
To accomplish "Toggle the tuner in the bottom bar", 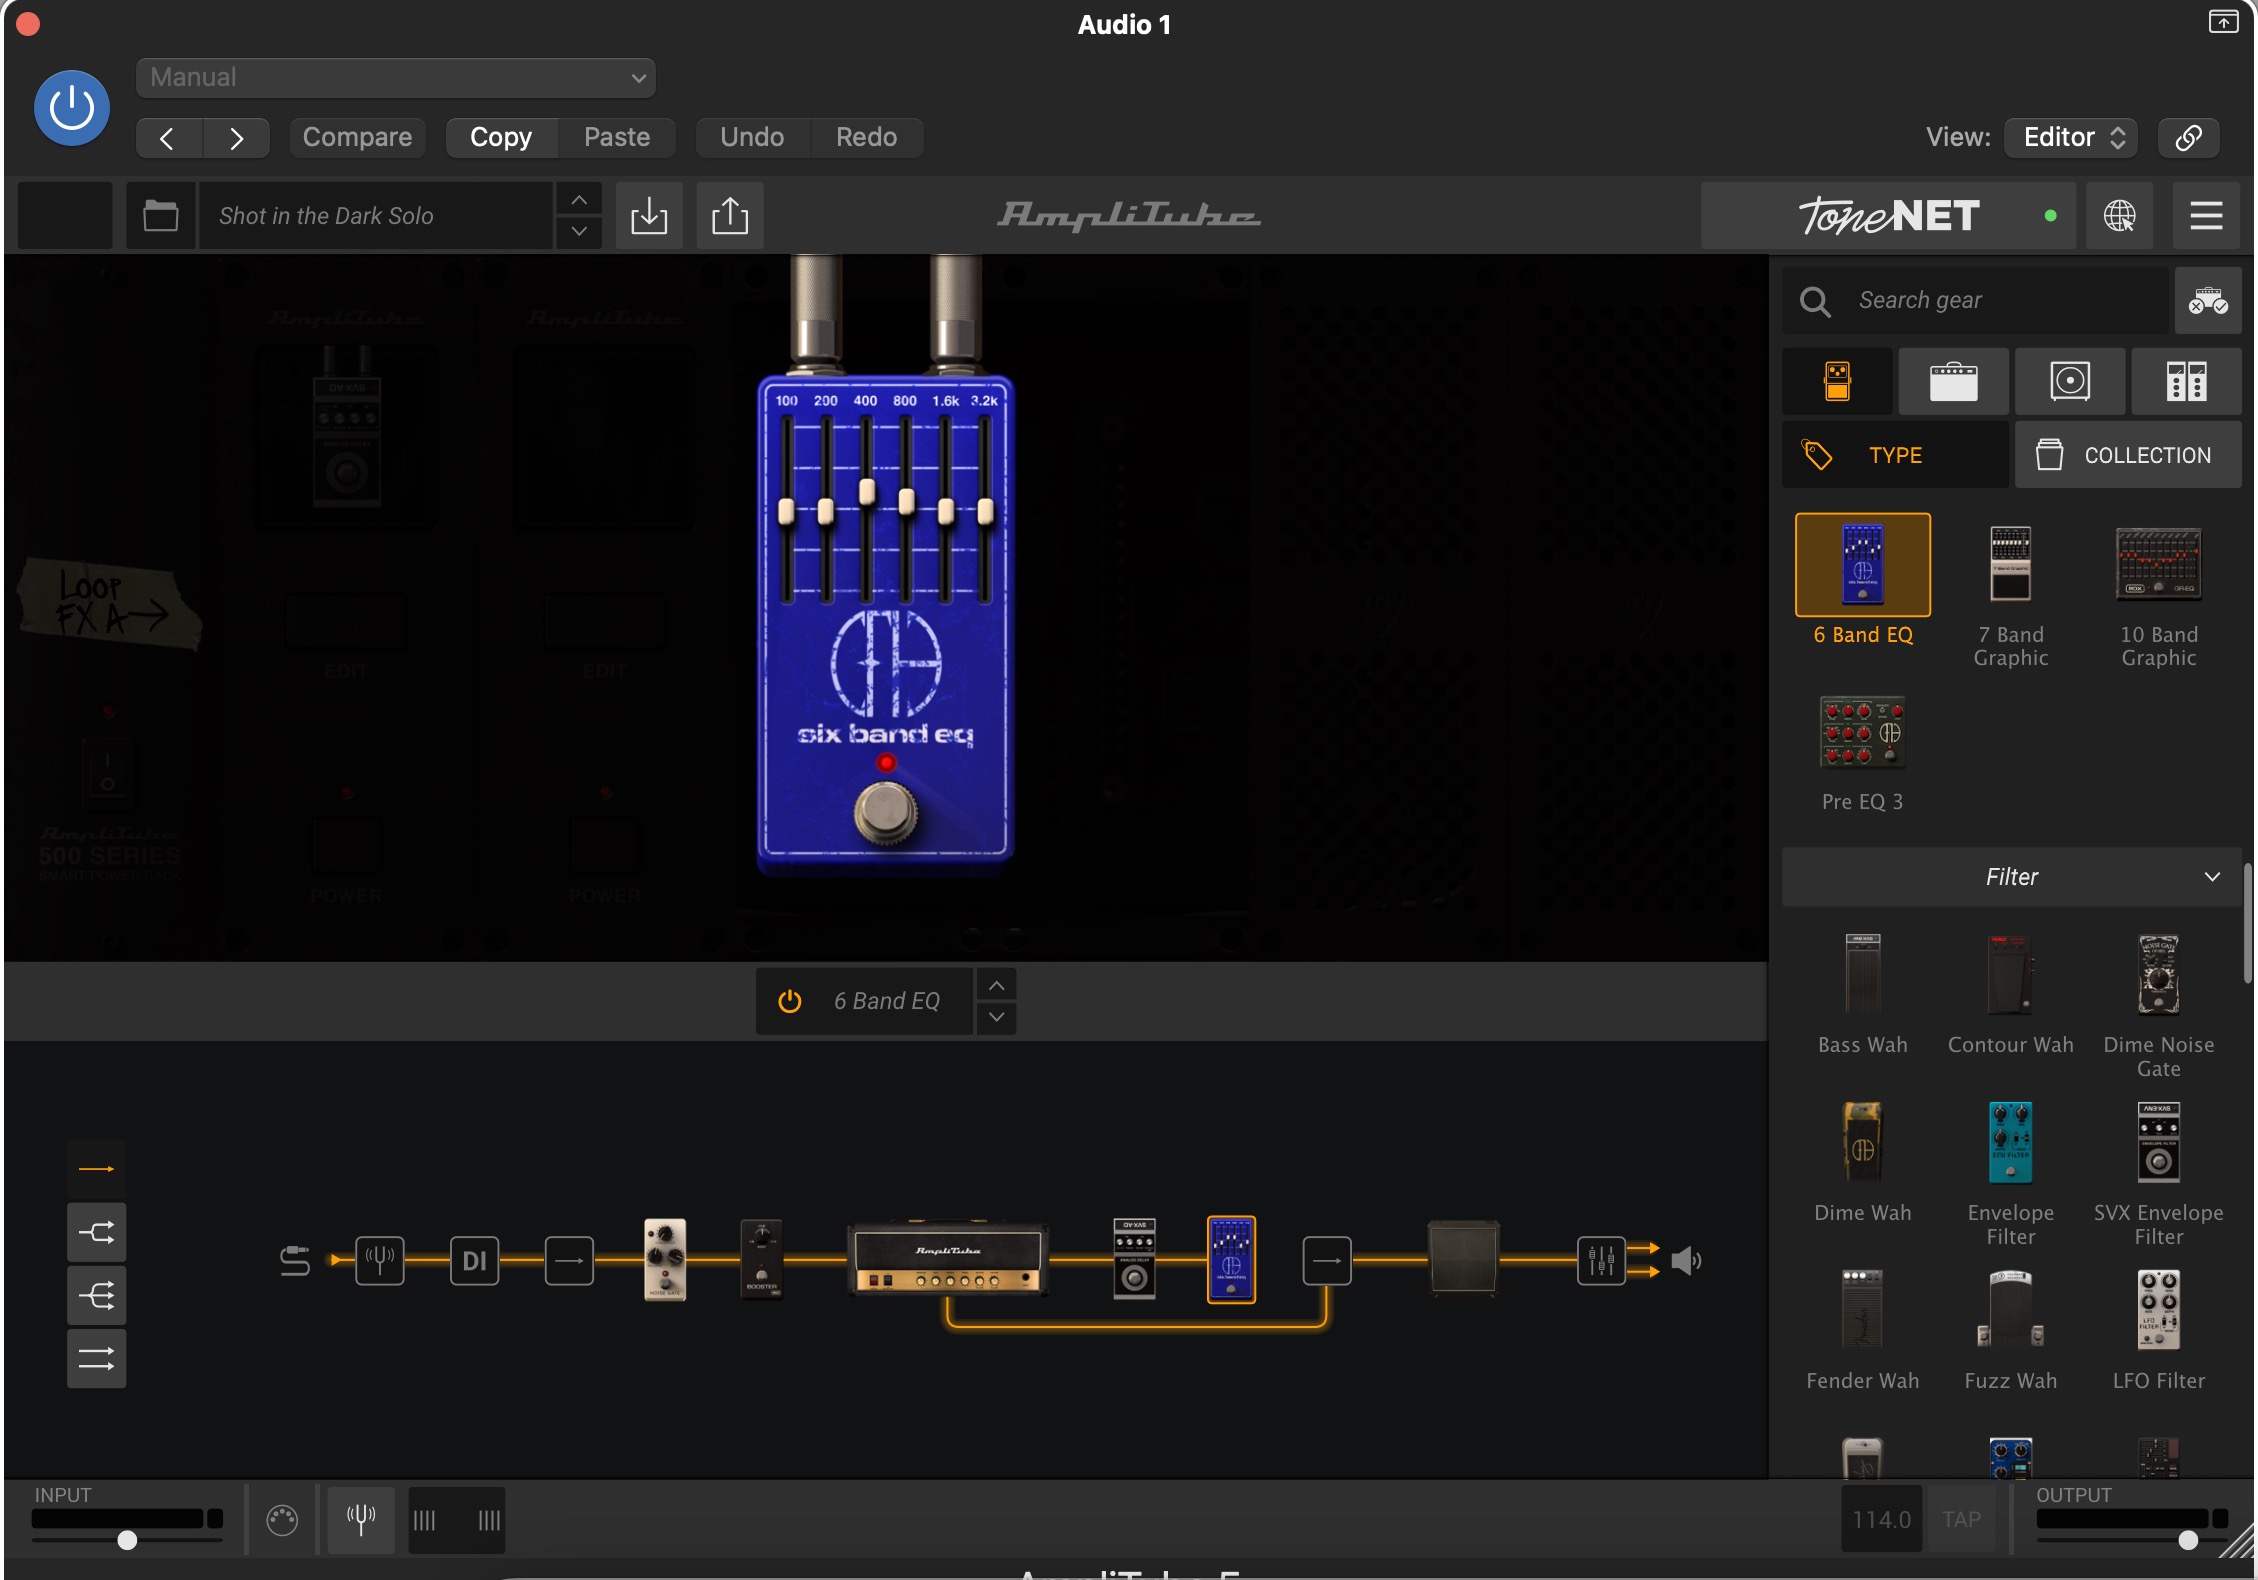I will point(361,1520).
